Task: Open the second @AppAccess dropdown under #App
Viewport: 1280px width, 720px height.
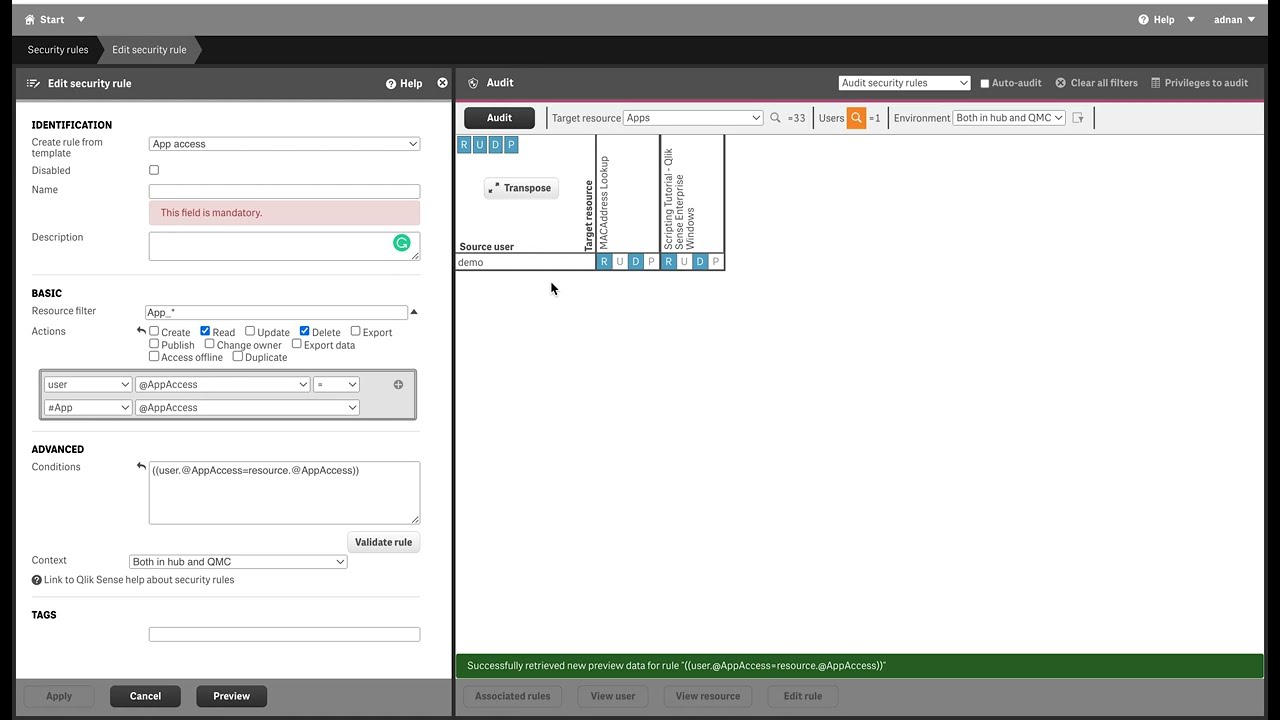Action: tap(247, 408)
